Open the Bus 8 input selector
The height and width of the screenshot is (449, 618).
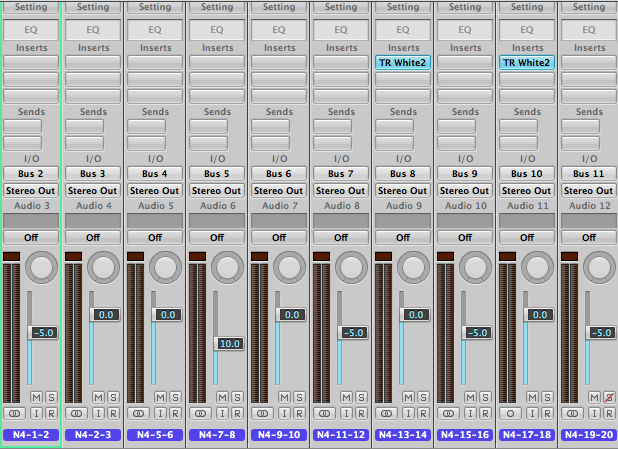tap(403, 174)
